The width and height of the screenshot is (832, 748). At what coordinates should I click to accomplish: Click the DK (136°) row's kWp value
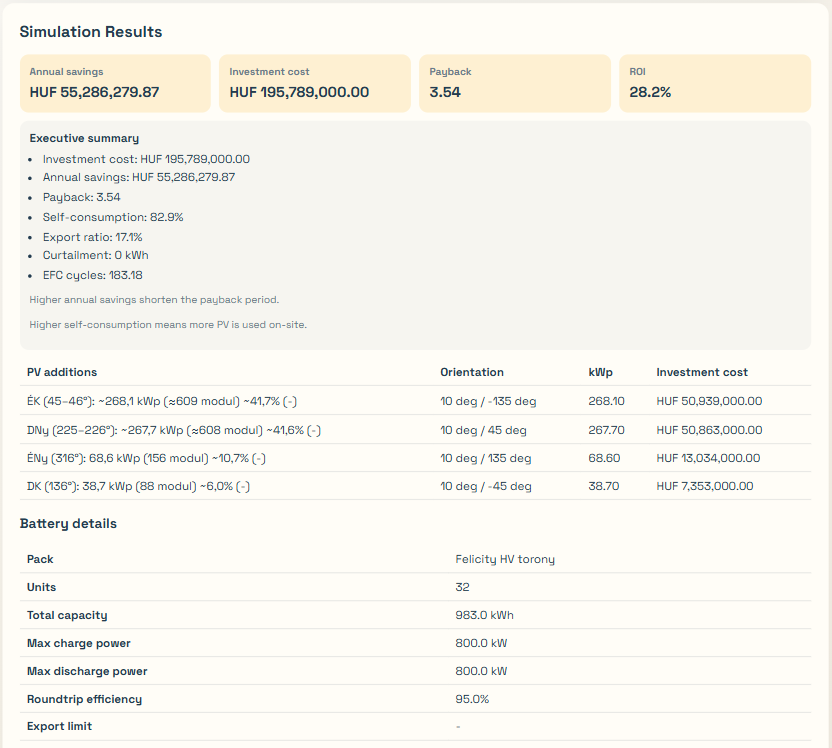[604, 486]
